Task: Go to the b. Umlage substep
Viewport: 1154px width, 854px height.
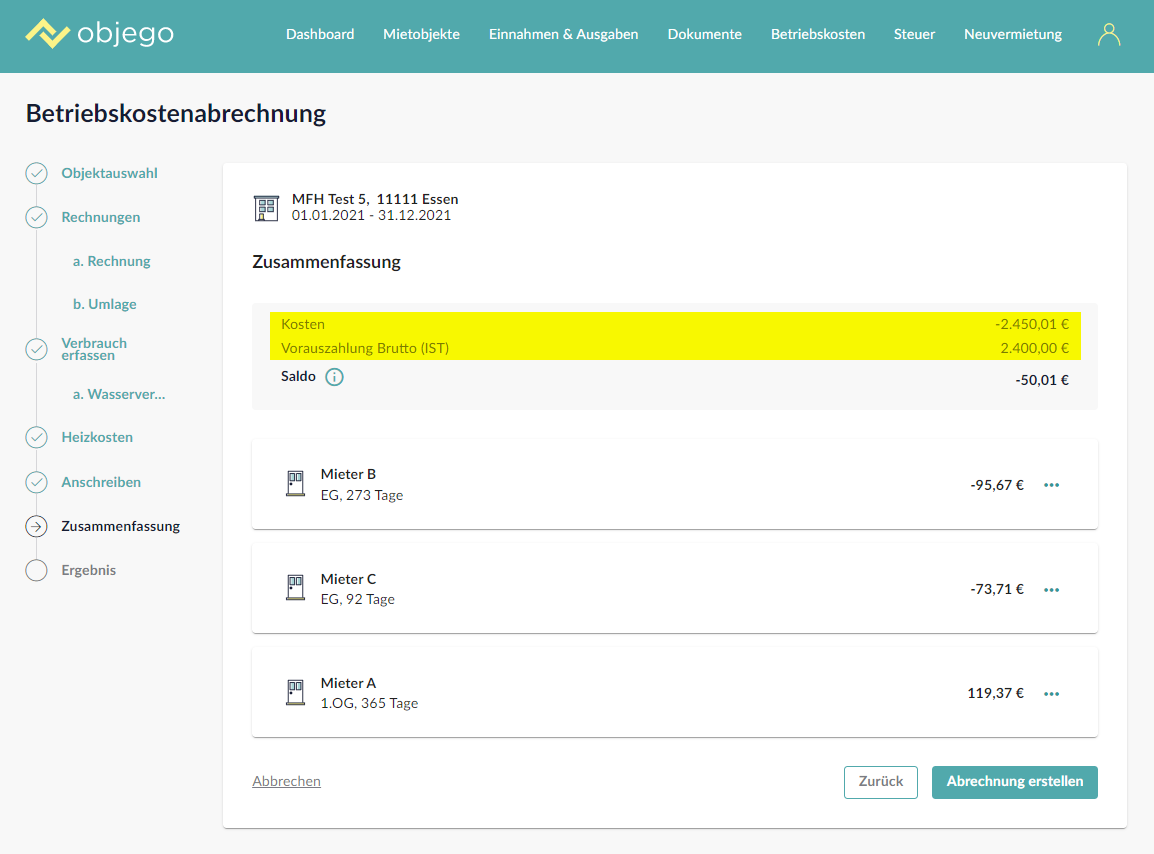Action: [105, 304]
